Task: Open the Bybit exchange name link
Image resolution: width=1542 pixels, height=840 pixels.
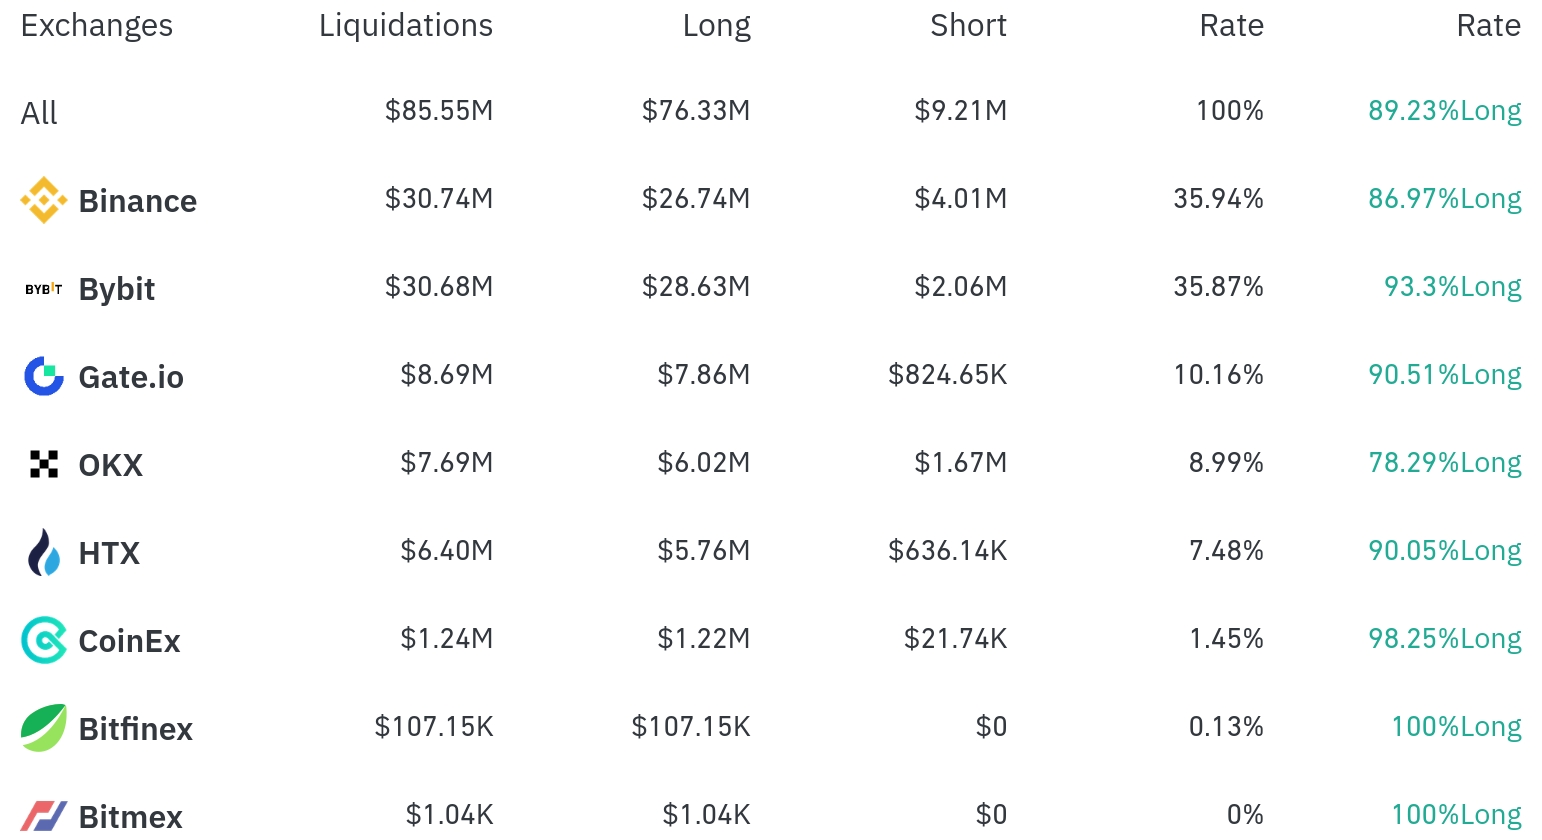Action: click(x=117, y=289)
